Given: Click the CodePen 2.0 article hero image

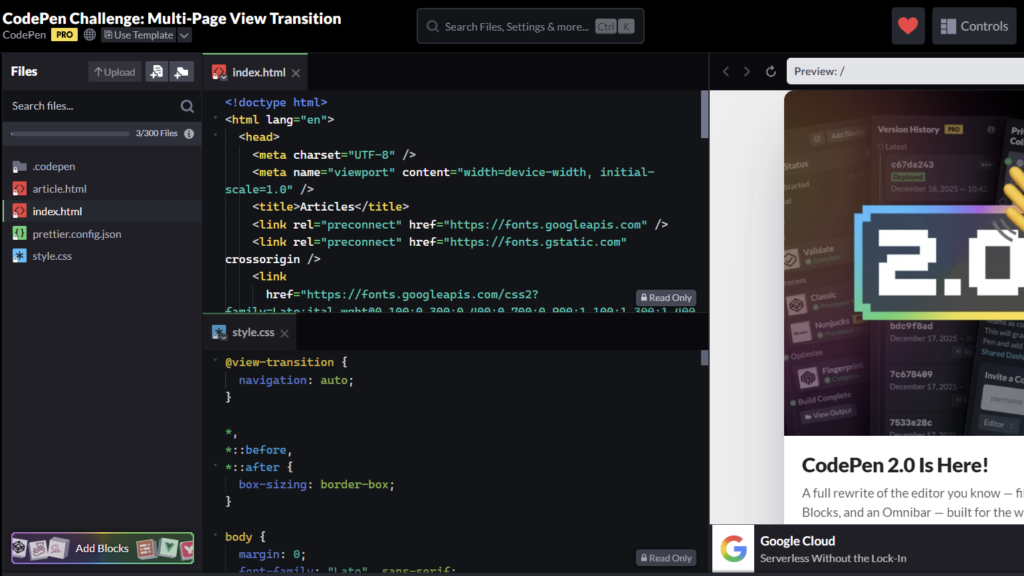Looking at the screenshot, I should [x=904, y=263].
